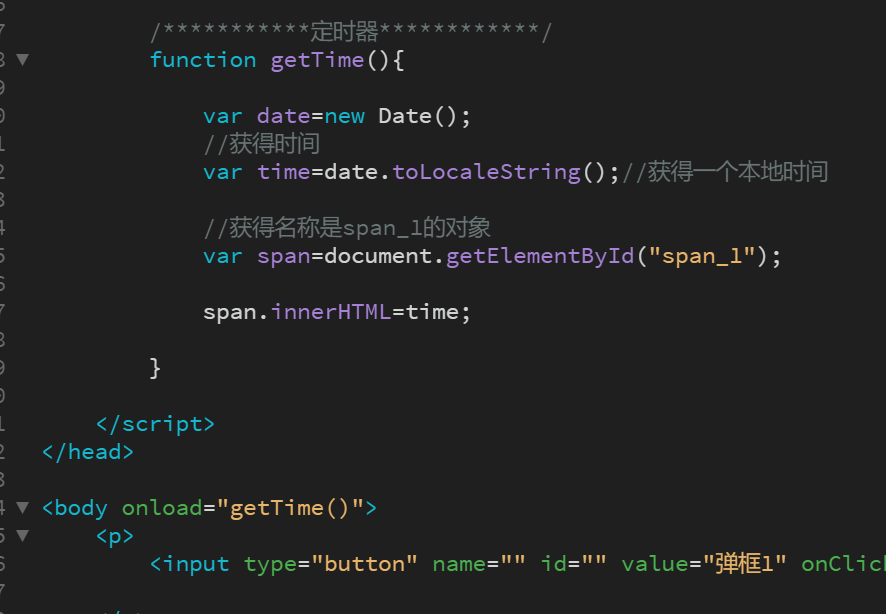Viewport: 886px width, 614px height.
Task: Click the <p> tag
Action: click(115, 536)
